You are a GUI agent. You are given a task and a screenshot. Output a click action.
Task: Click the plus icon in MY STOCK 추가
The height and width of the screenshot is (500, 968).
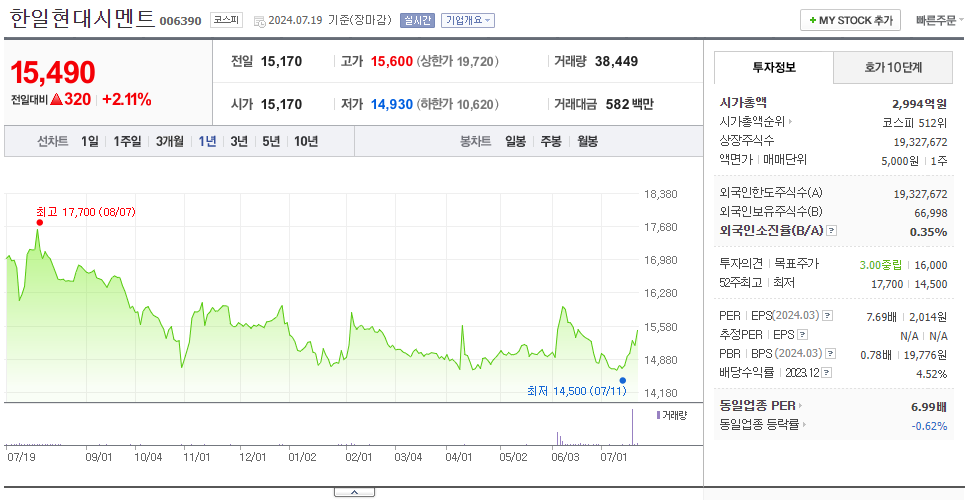pos(812,20)
